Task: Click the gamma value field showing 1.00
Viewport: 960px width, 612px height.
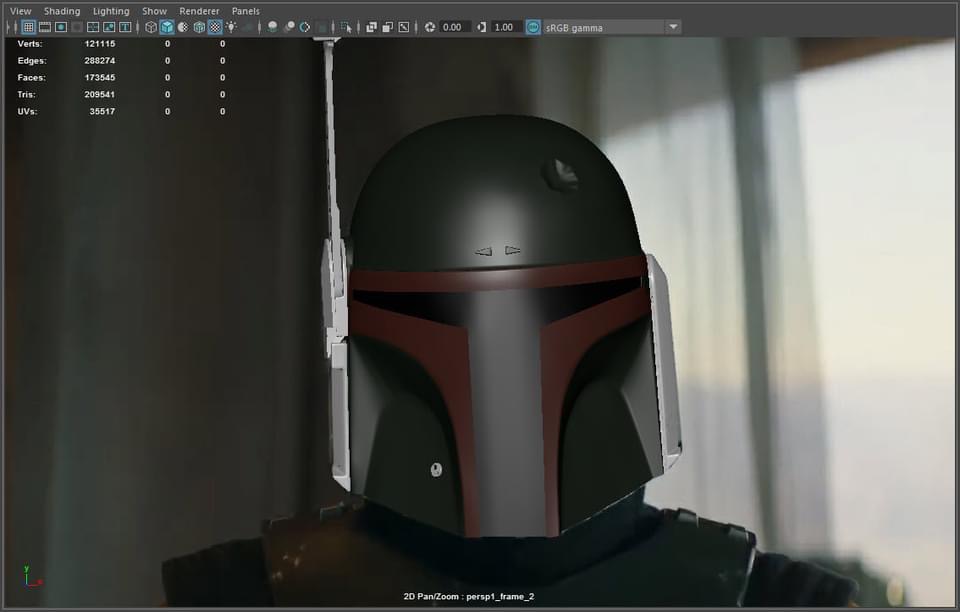Action: pyautogui.click(x=506, y=27)
